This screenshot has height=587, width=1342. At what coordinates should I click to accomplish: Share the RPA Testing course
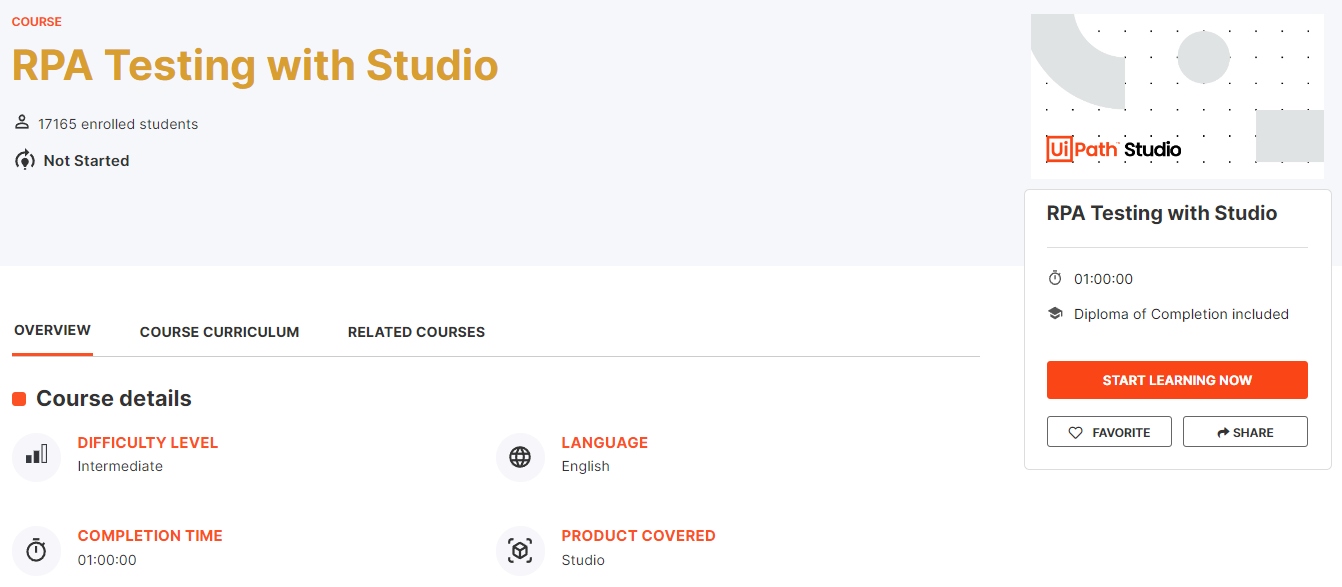[x=1245, y=431]
